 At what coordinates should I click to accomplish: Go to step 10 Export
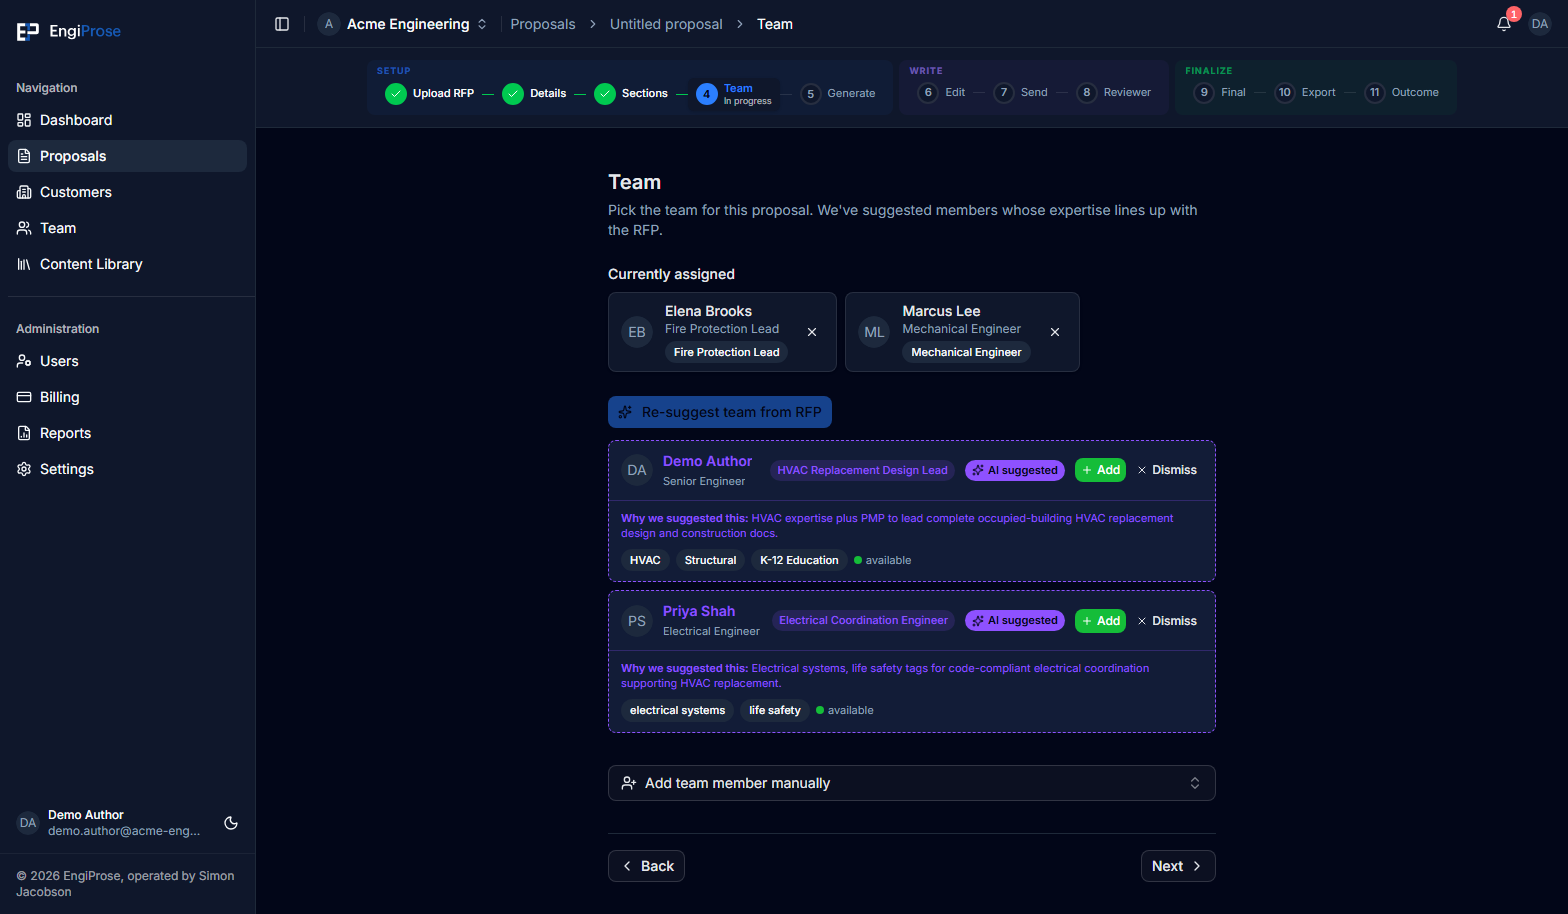click(1305, 92)
